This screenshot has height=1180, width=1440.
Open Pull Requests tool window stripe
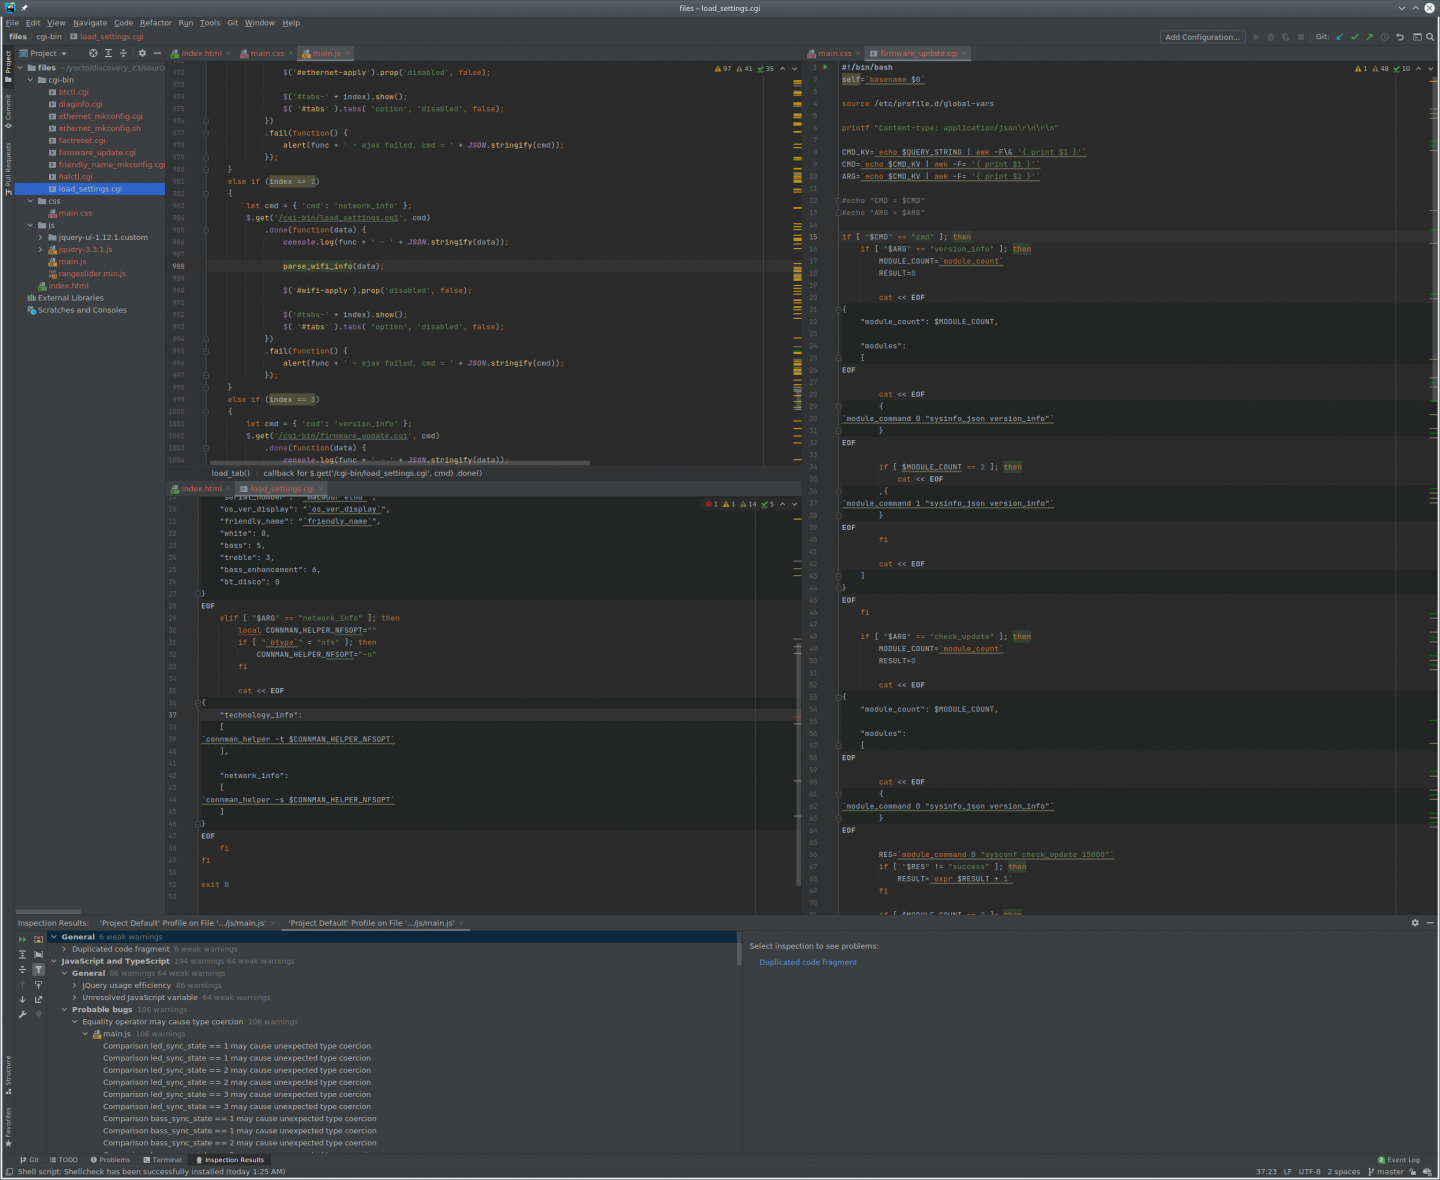click(8, 167)
